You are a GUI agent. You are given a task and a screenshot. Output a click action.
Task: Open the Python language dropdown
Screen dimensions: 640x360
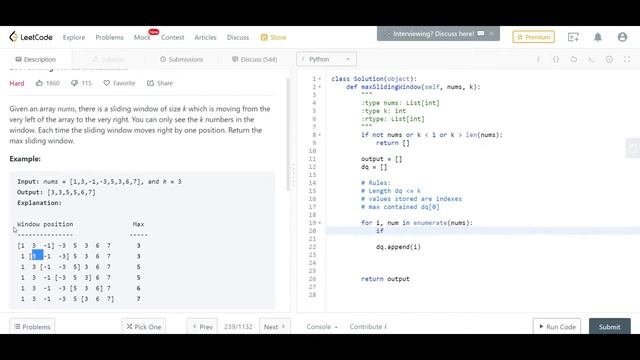[x=327, y=59]
